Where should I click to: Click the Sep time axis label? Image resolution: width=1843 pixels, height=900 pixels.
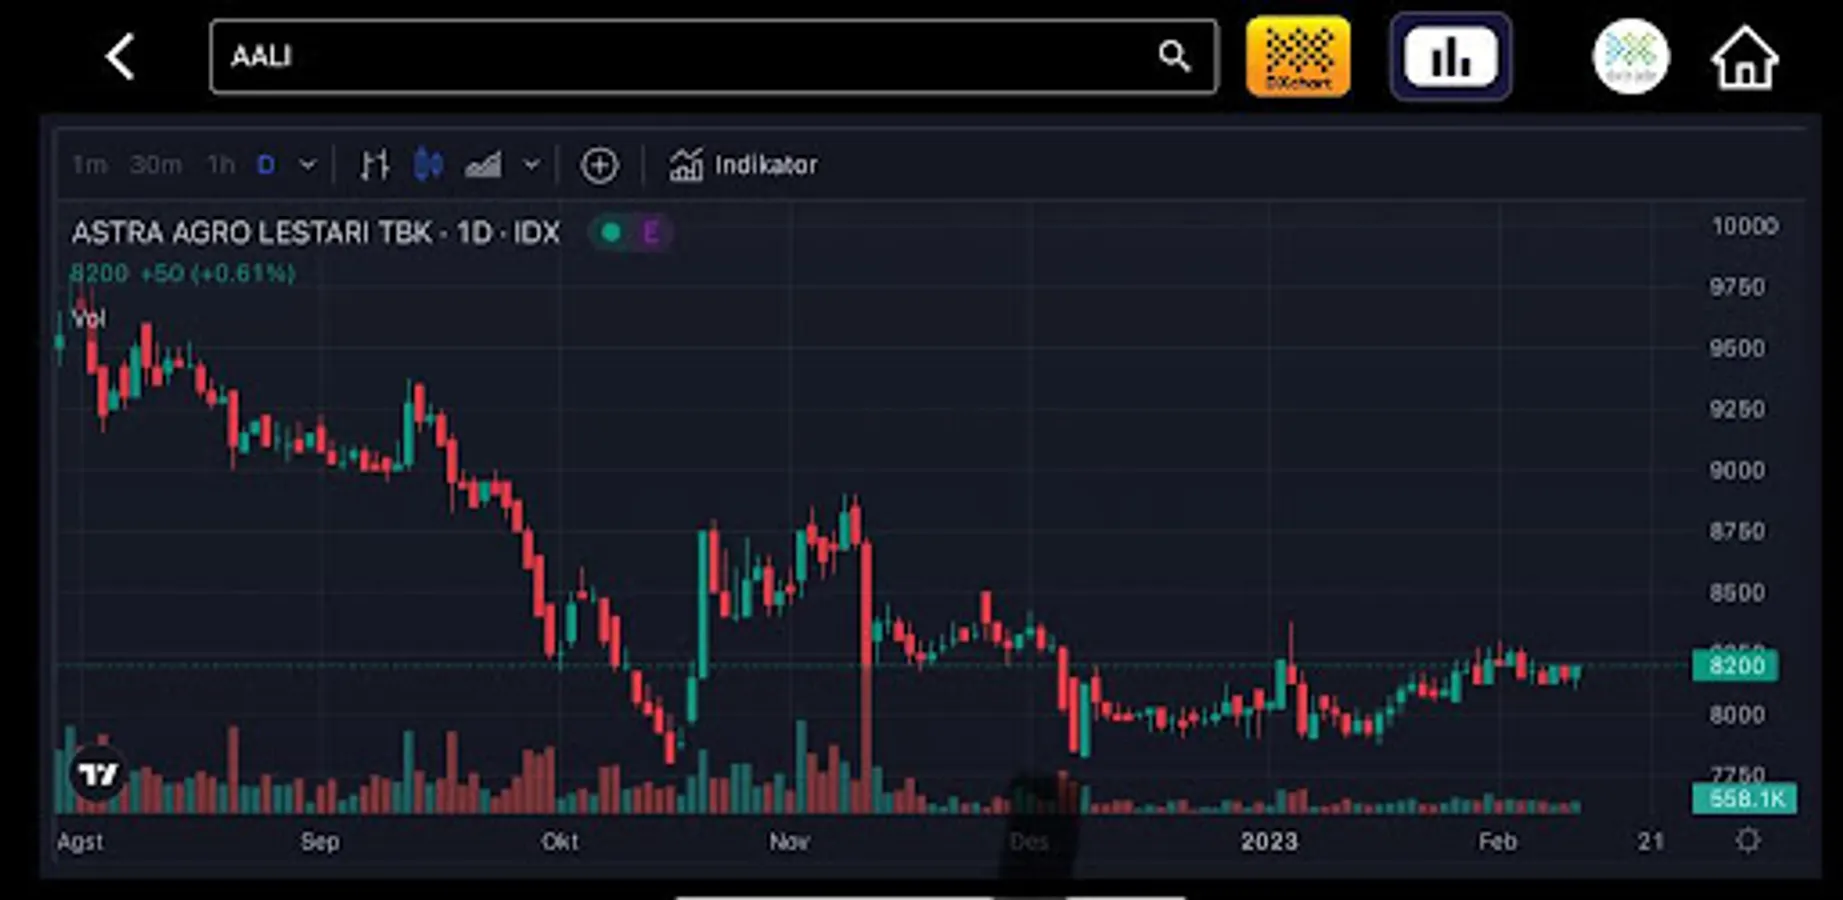click(320, 842)
